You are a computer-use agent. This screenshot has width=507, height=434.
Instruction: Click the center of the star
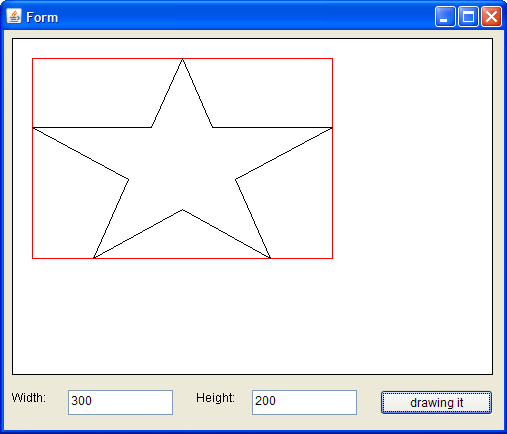pos(182,163)
